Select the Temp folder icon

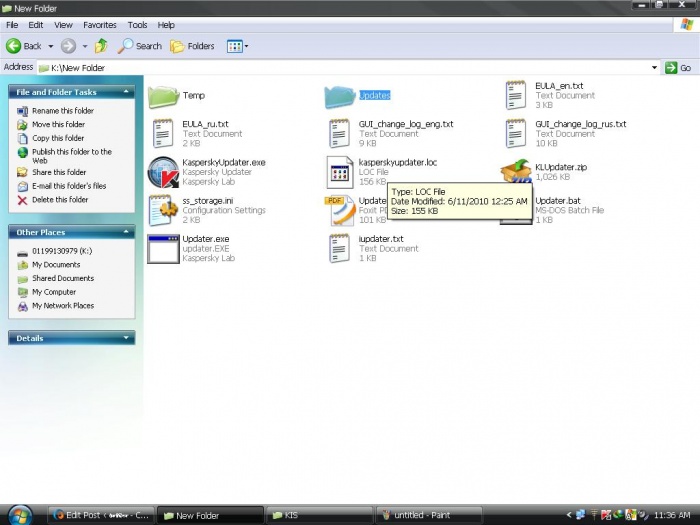pos(163,96)
